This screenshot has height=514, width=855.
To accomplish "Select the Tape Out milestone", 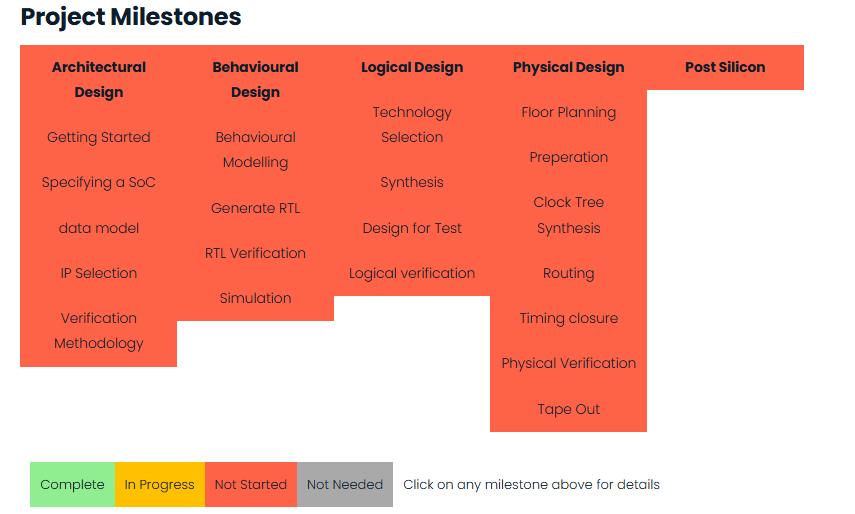I will click(568, 409).
